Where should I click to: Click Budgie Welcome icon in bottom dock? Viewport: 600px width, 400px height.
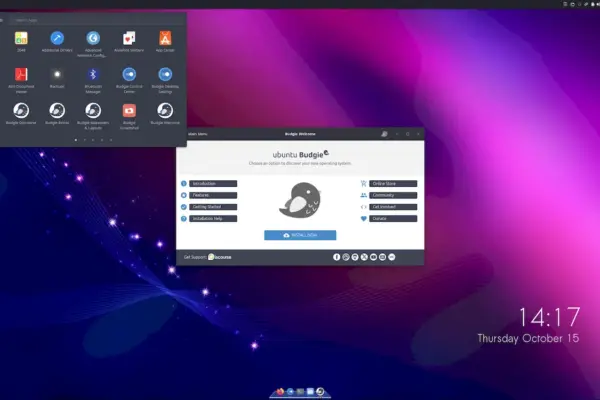tap(320, 391)
